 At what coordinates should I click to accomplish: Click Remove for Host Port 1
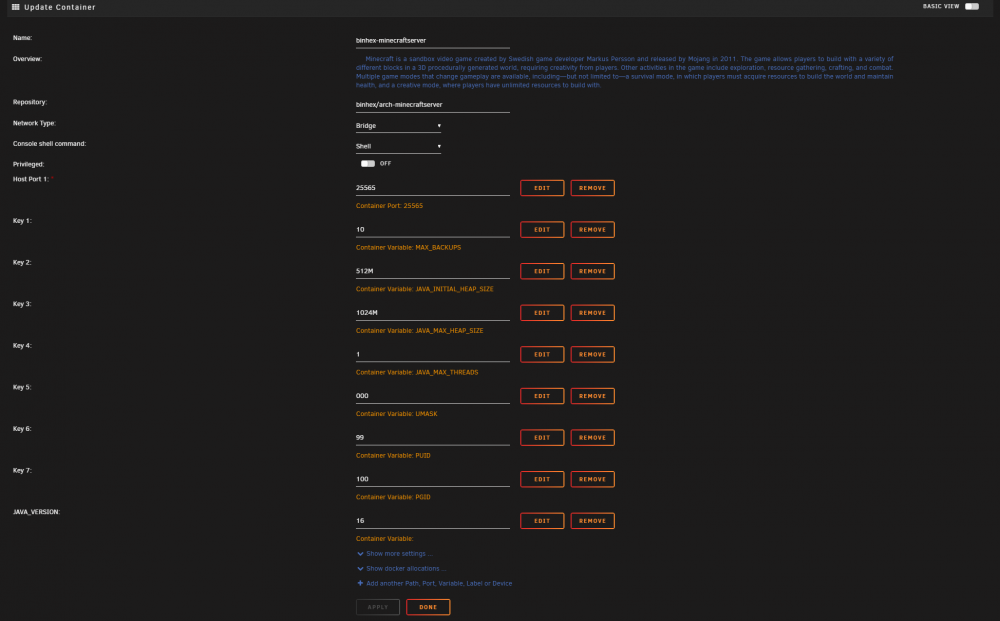coord(592,188)
